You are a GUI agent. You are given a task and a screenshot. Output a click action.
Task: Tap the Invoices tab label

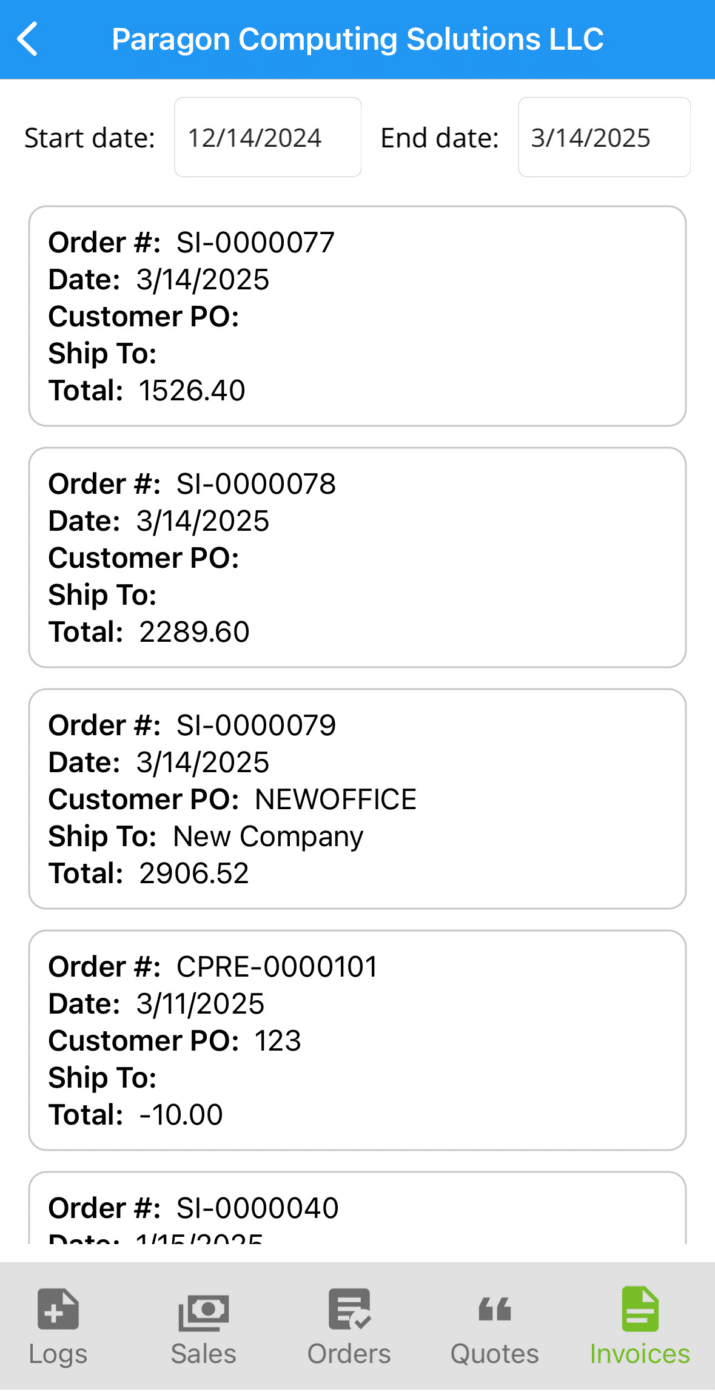click(640, 1354)
